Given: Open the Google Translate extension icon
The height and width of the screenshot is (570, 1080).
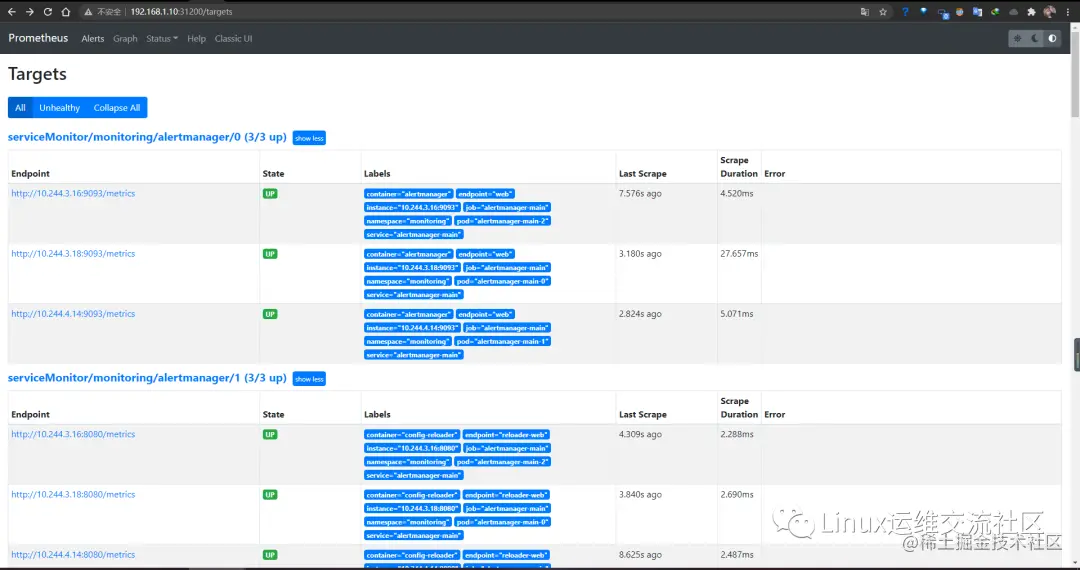Looking at the screenshot, I should point(977,12).
